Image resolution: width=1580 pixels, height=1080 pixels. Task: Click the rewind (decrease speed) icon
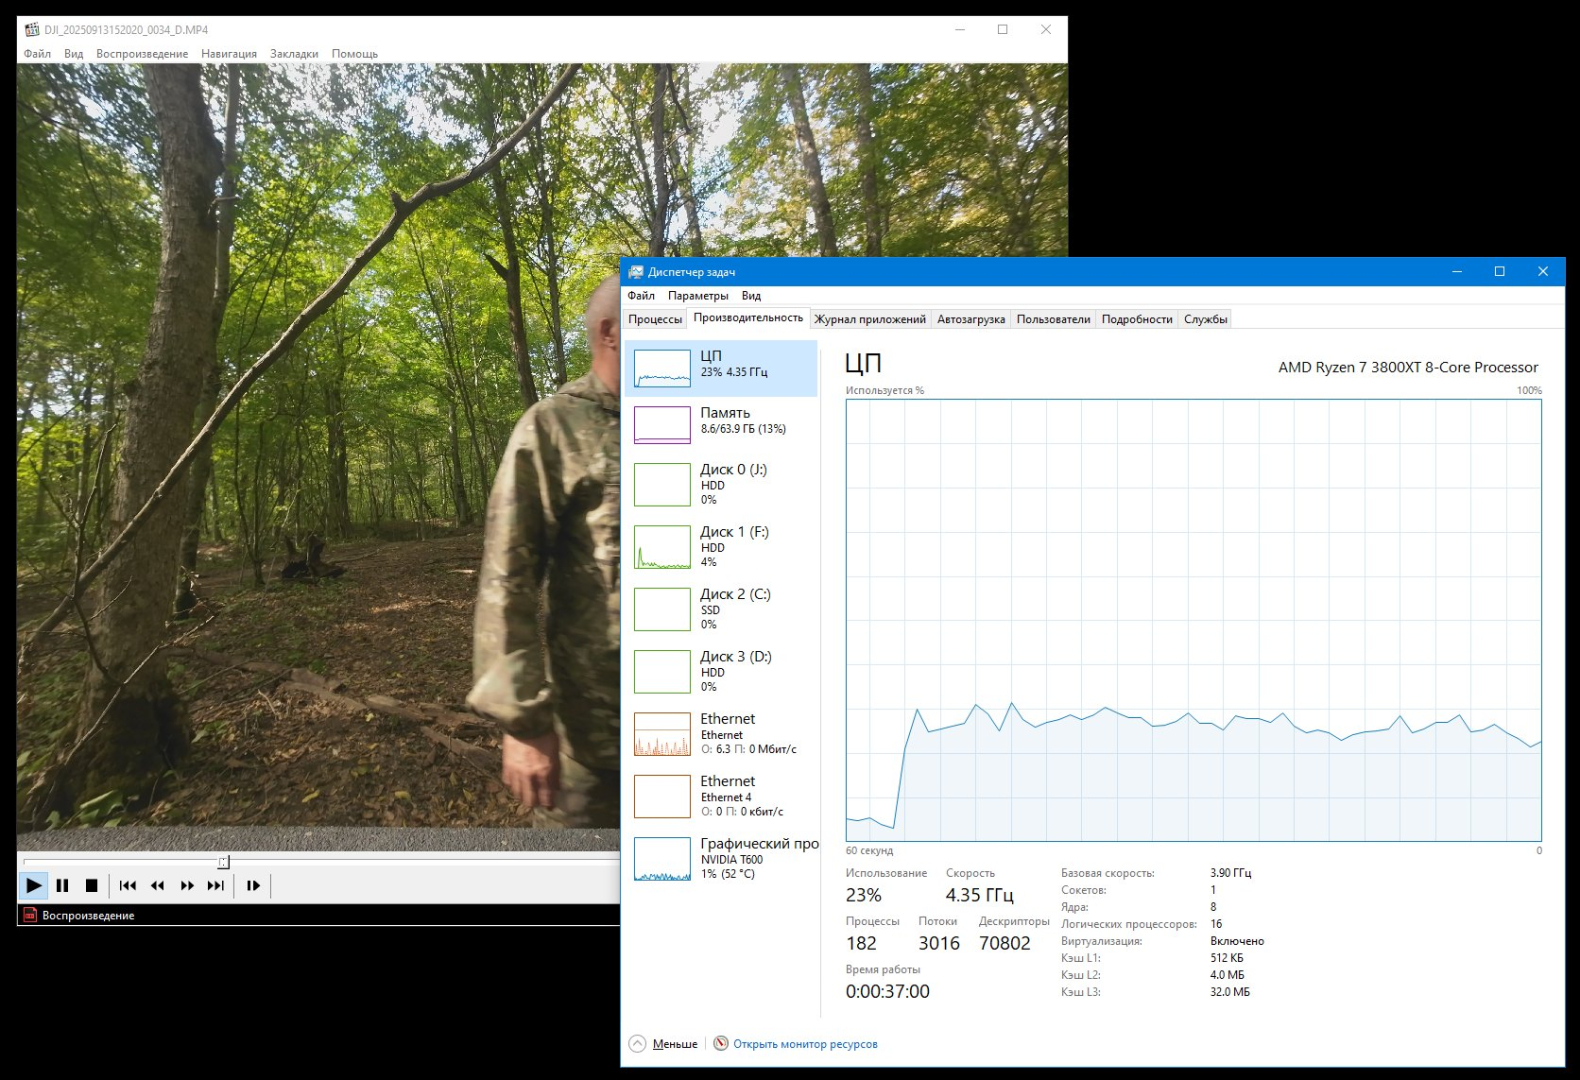click(x=157, y=885)
